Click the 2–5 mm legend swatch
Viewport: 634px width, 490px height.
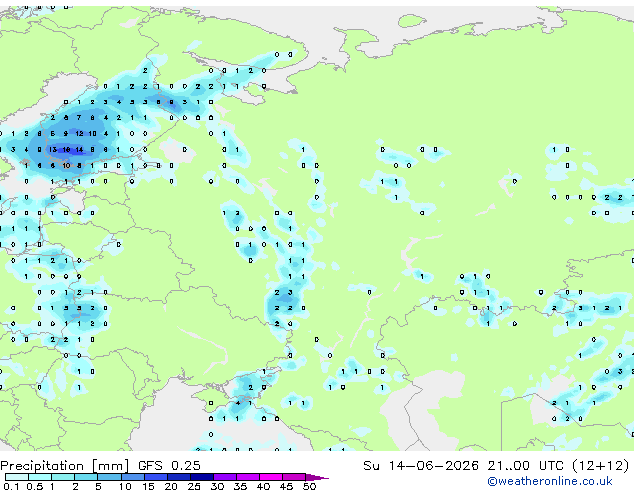86,477
